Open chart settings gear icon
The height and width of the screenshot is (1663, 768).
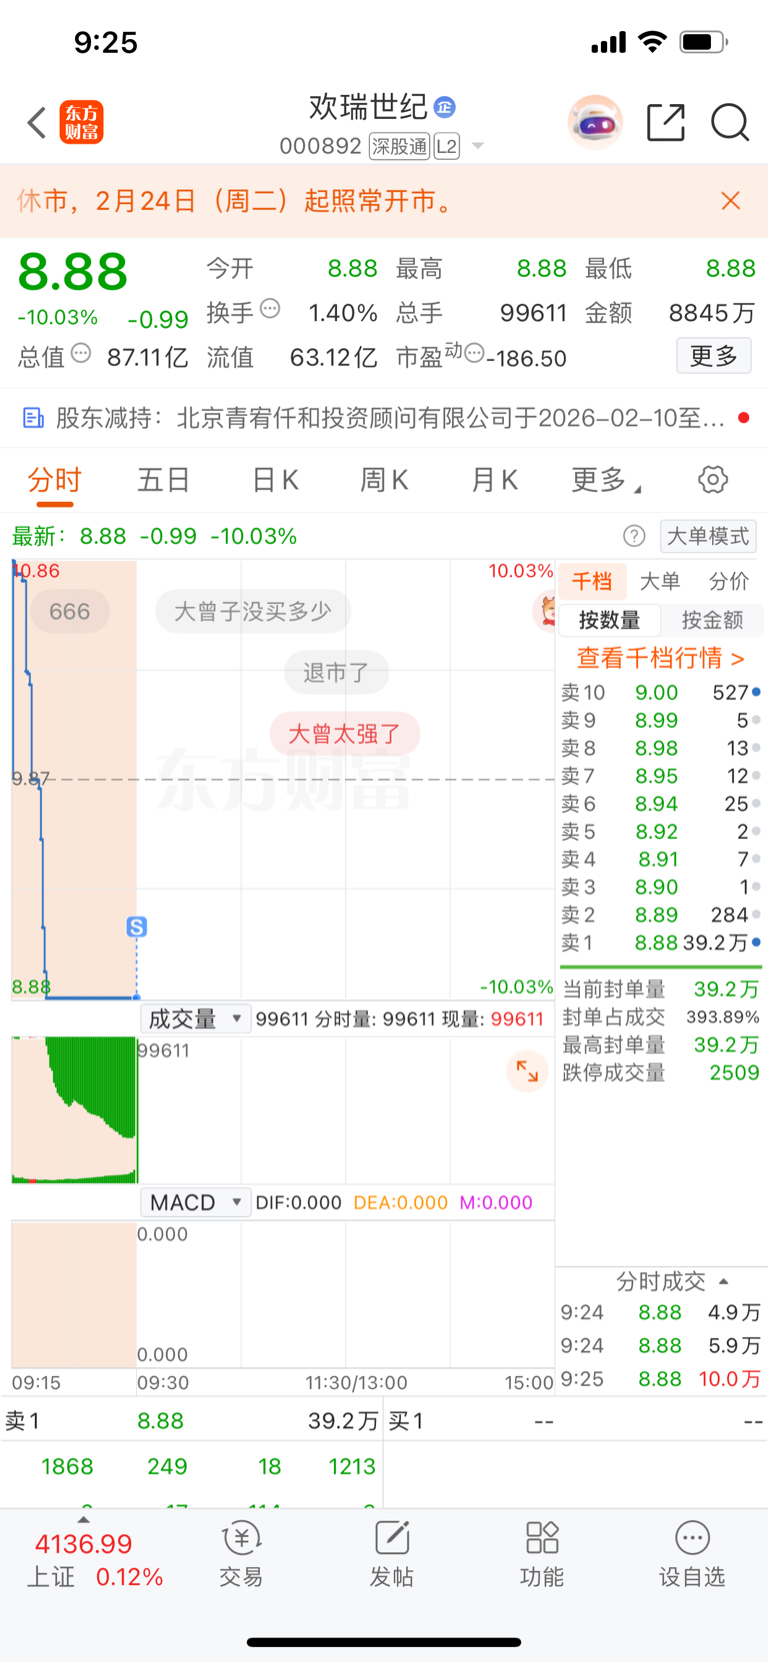(713, 480)
